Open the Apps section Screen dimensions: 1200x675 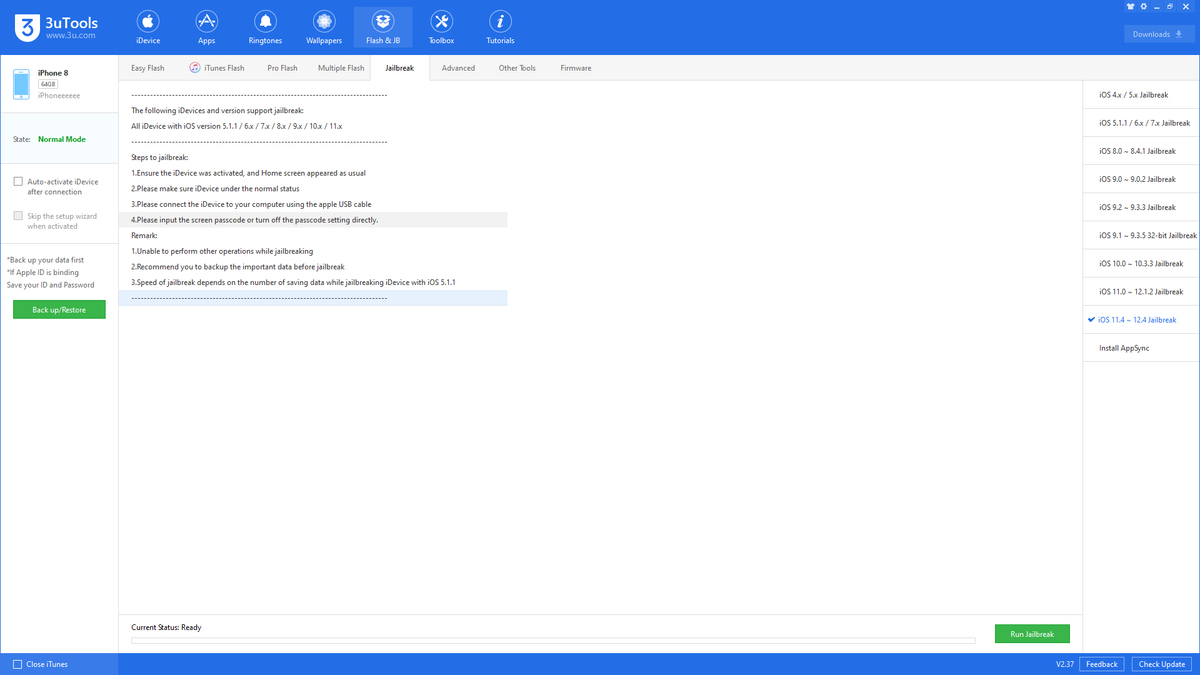pyautogui.click(x=207, y=27)
